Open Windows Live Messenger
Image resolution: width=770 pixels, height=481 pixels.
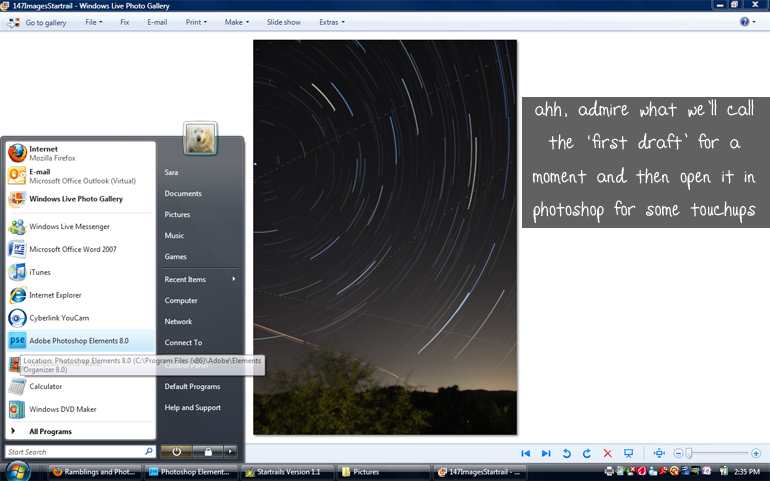coord(81,226)
